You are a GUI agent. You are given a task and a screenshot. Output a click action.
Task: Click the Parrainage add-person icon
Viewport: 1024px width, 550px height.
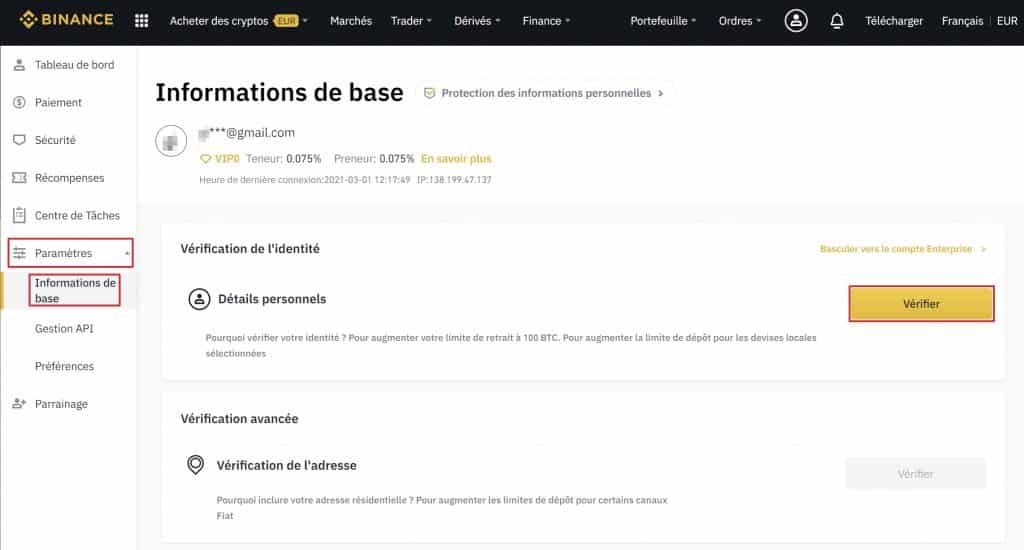(x=19, y=404)
